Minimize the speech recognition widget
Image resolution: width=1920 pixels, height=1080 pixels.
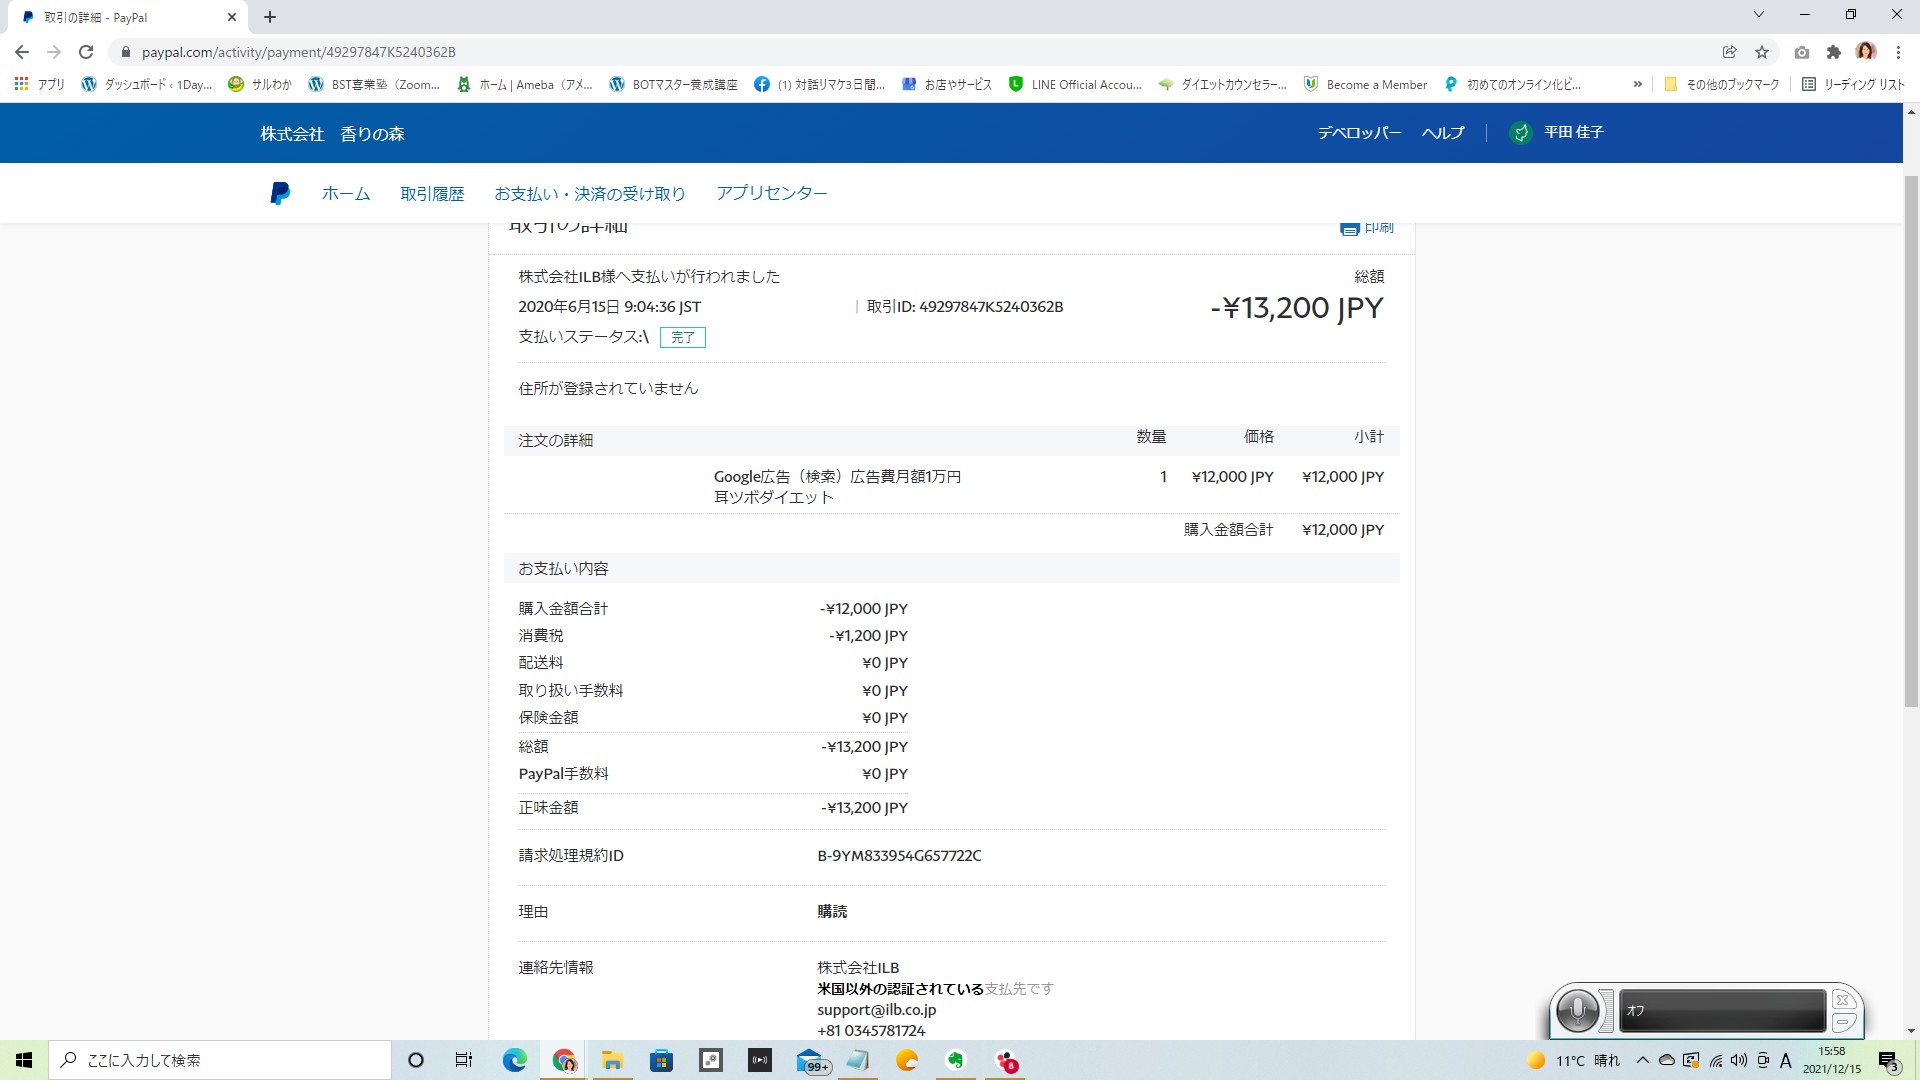click(x=1844, y=1022)
